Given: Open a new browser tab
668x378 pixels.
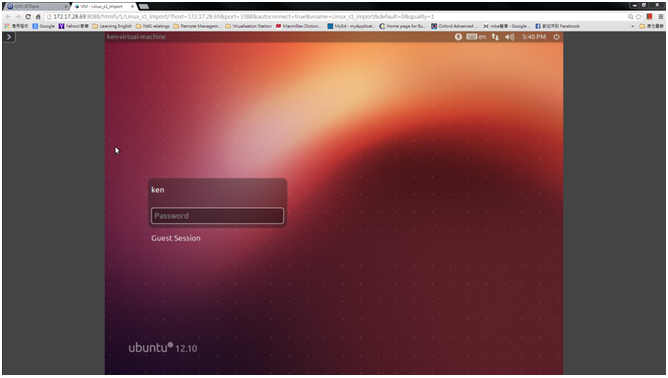Looking at the screenshot, I should tap(144, 6).
